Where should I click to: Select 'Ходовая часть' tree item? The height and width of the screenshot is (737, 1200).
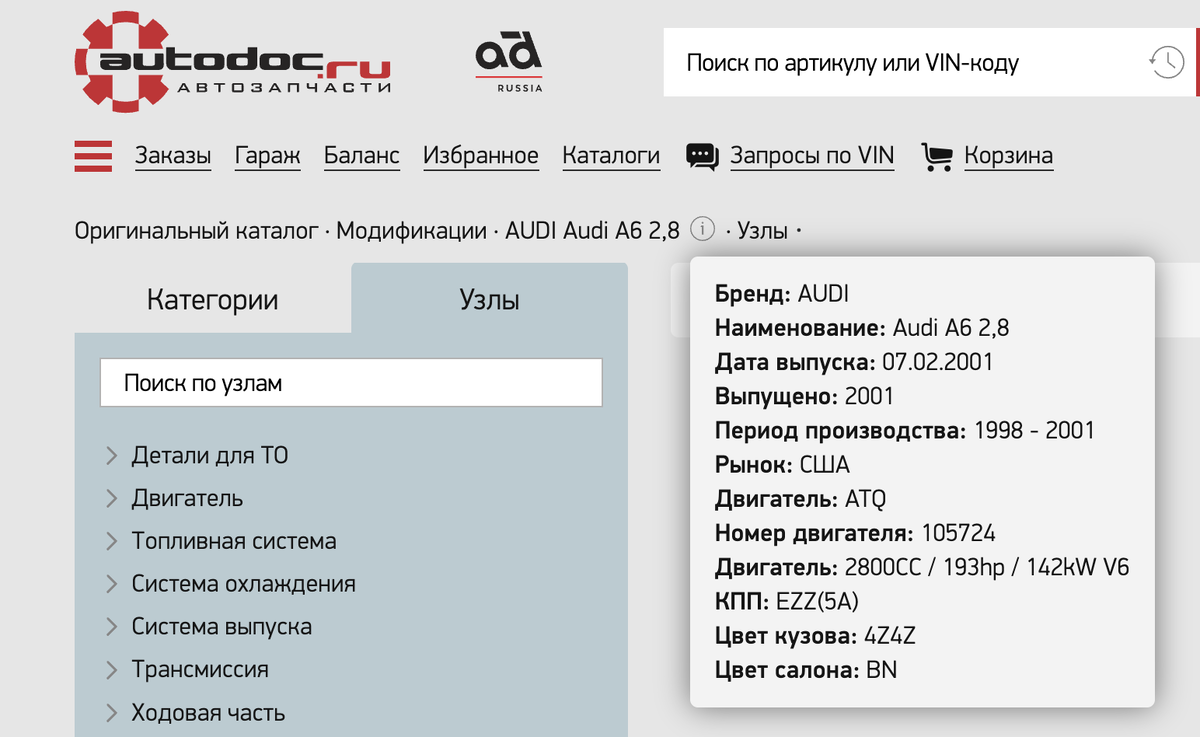click(208, 713)
